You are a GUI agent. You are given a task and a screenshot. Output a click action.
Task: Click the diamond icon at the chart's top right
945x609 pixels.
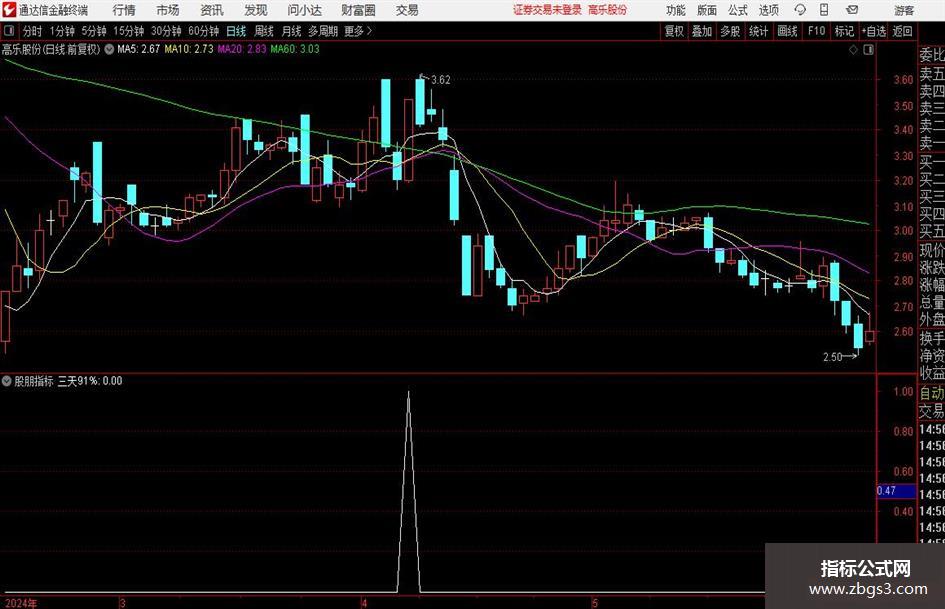coord(853,50)
